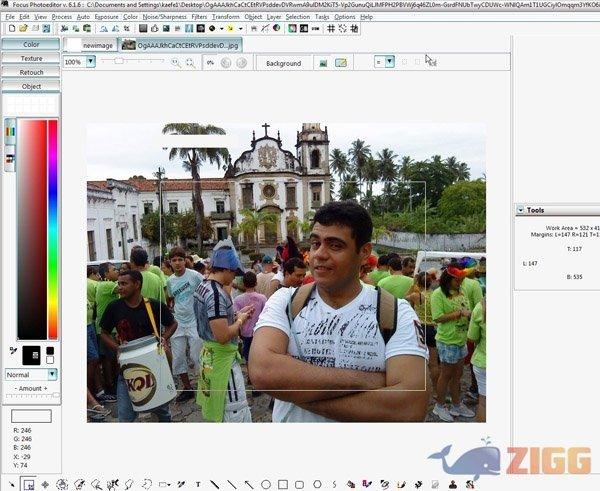Click the Retouch panel button

[31, 72]
